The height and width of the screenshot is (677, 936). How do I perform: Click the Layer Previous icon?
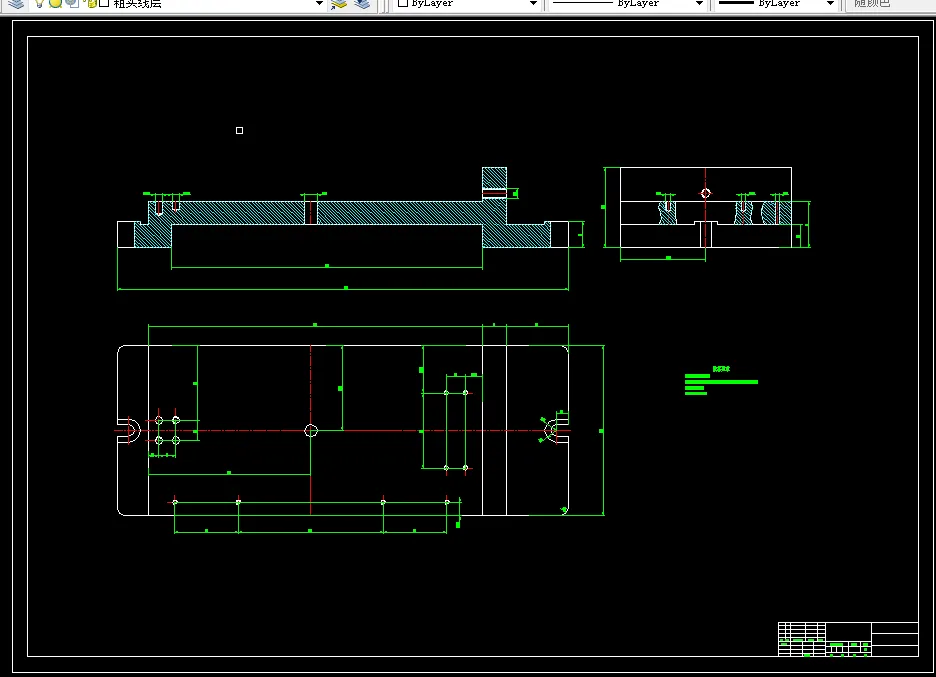click(x=362, y=4)
